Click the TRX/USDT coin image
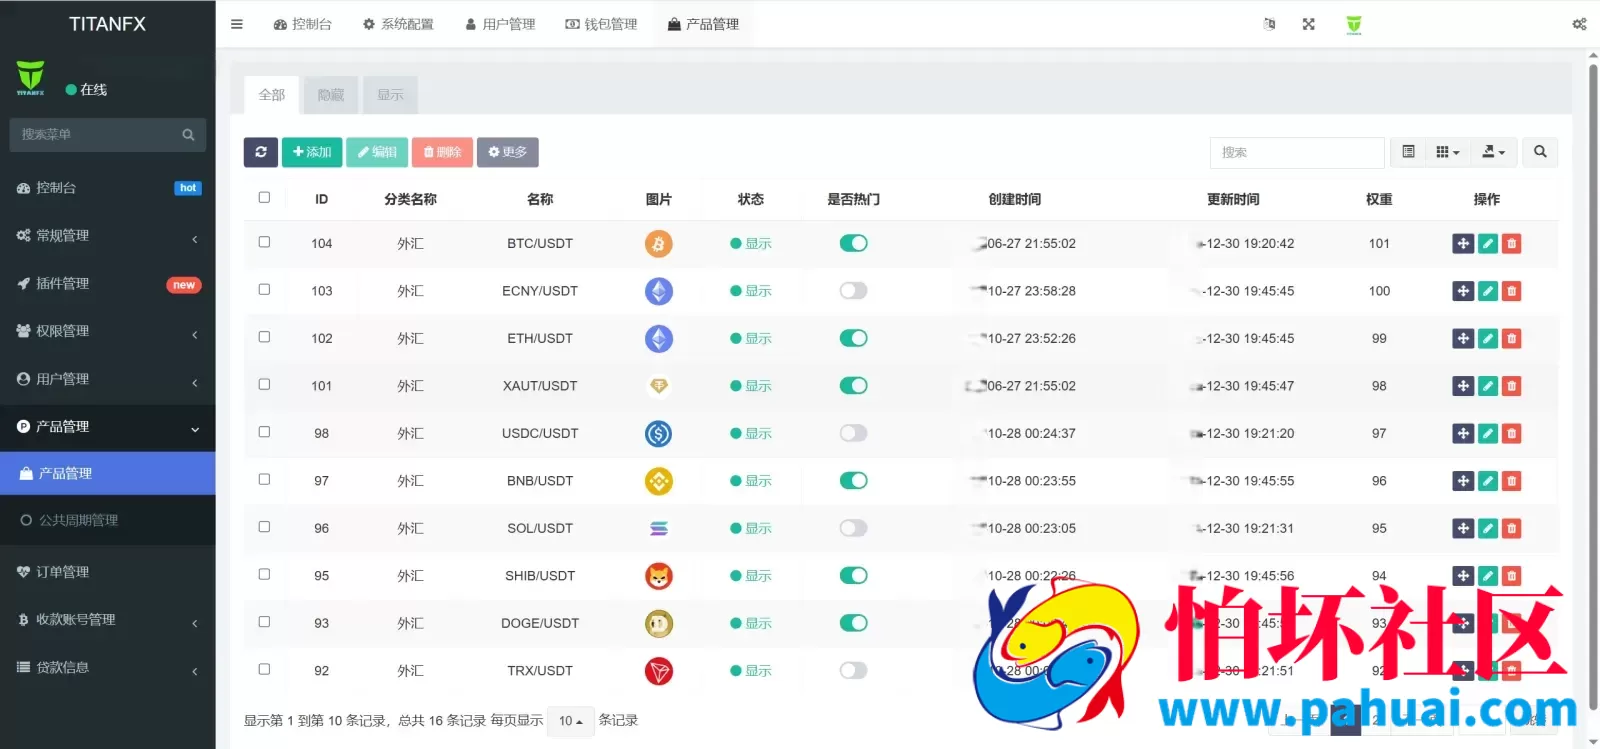The height and width of the screenshot is (749, 1600). coord(658,671)
